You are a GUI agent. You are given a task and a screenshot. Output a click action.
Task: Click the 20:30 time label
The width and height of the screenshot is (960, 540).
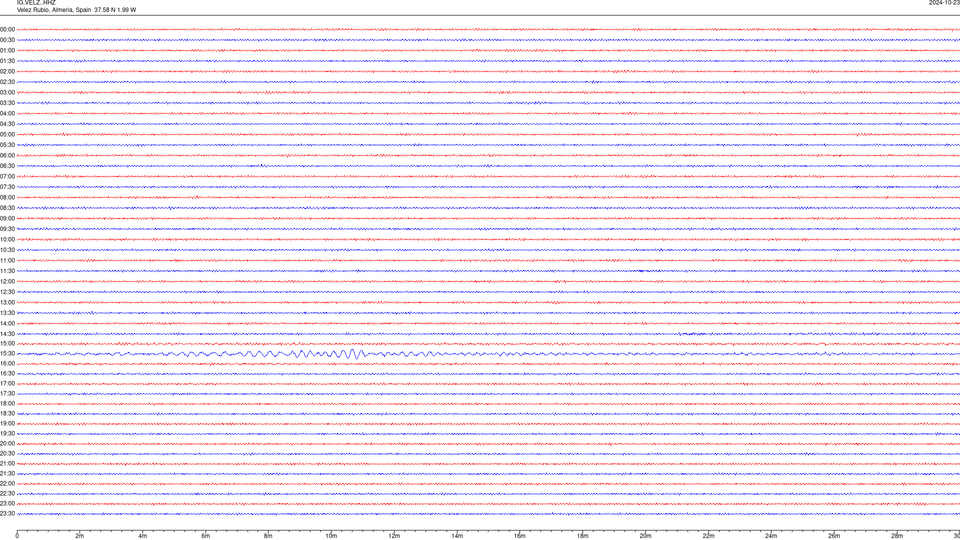(x=7, y=454)
